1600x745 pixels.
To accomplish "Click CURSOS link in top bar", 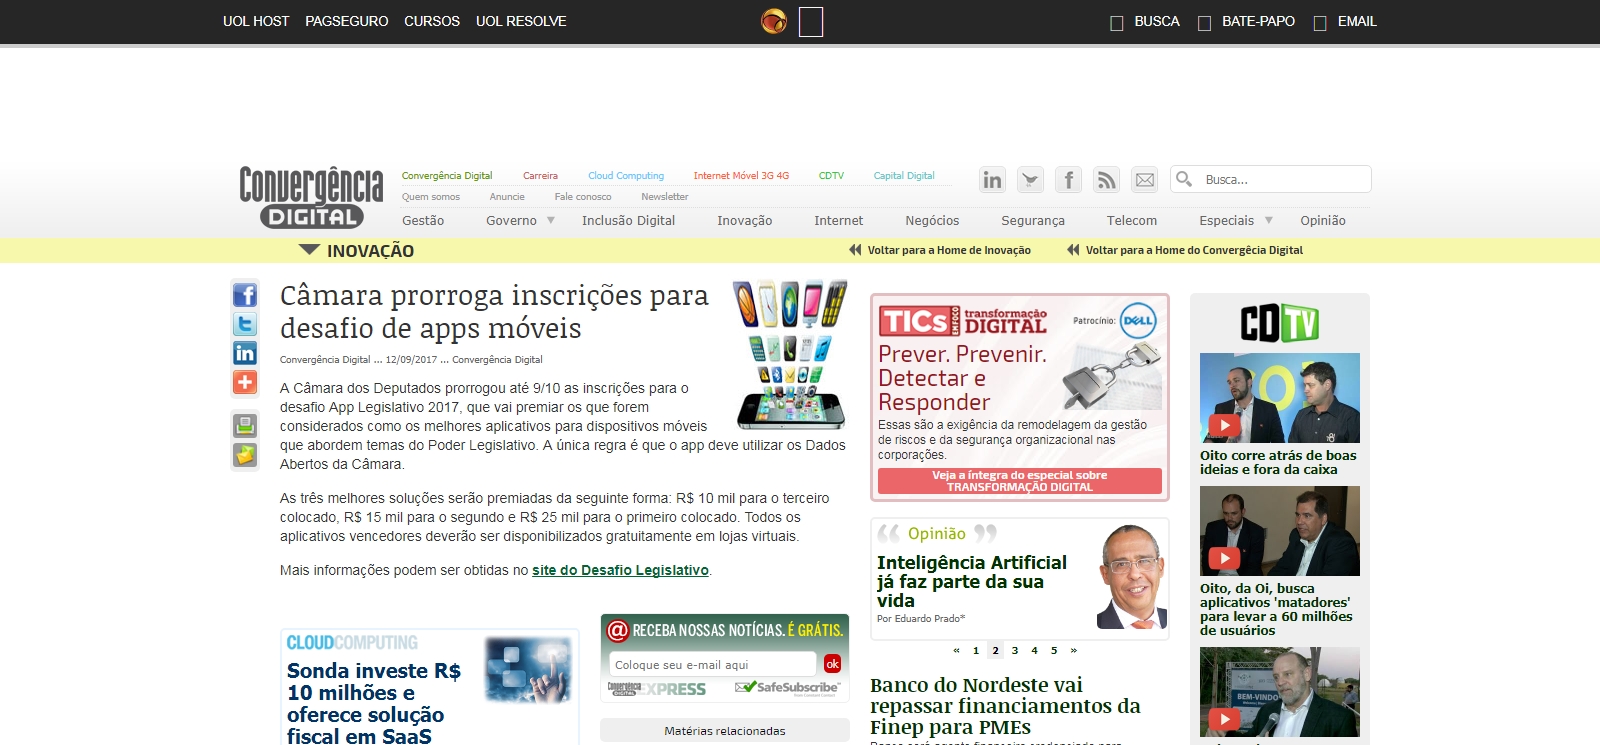I will [x=432, y=21].
